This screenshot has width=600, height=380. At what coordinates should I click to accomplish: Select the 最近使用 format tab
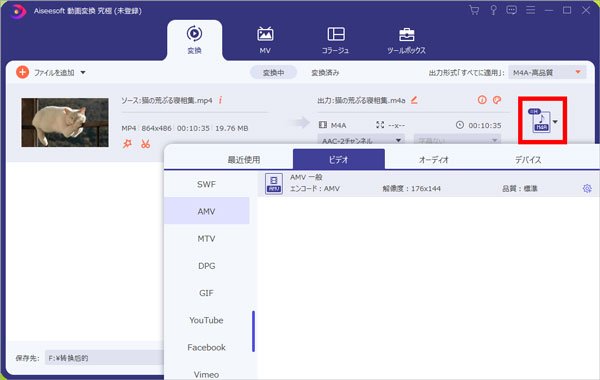pyautogui.click(x=244, y=160)
